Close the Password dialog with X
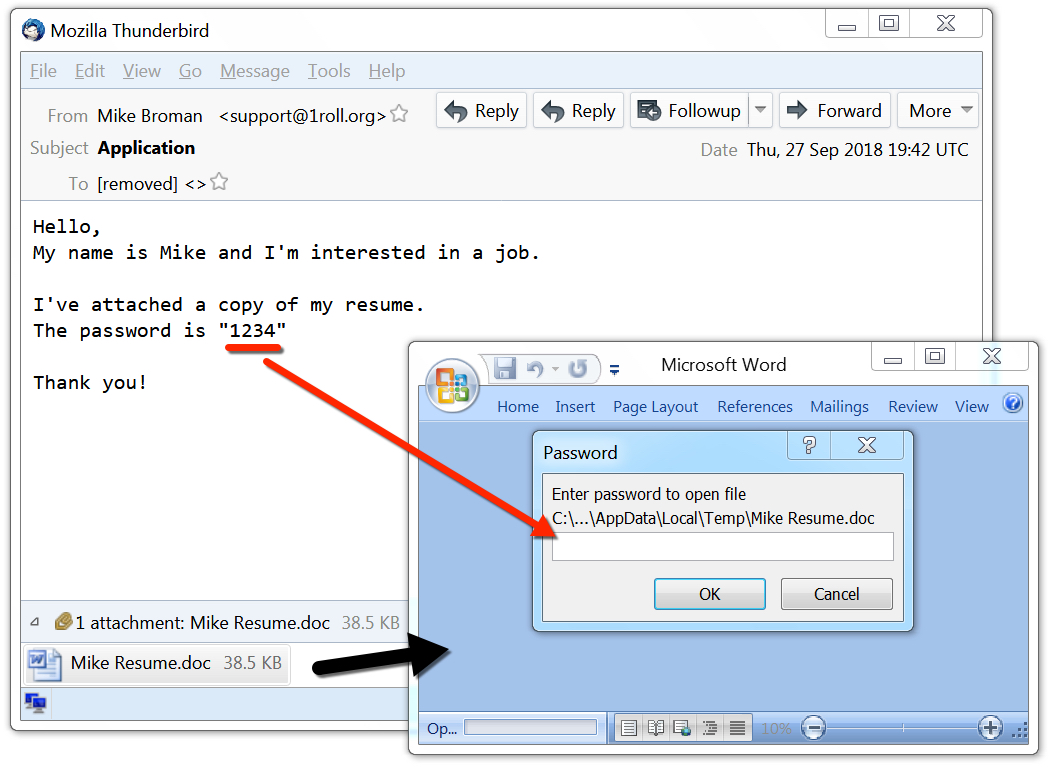 click(x=867, y=446)
